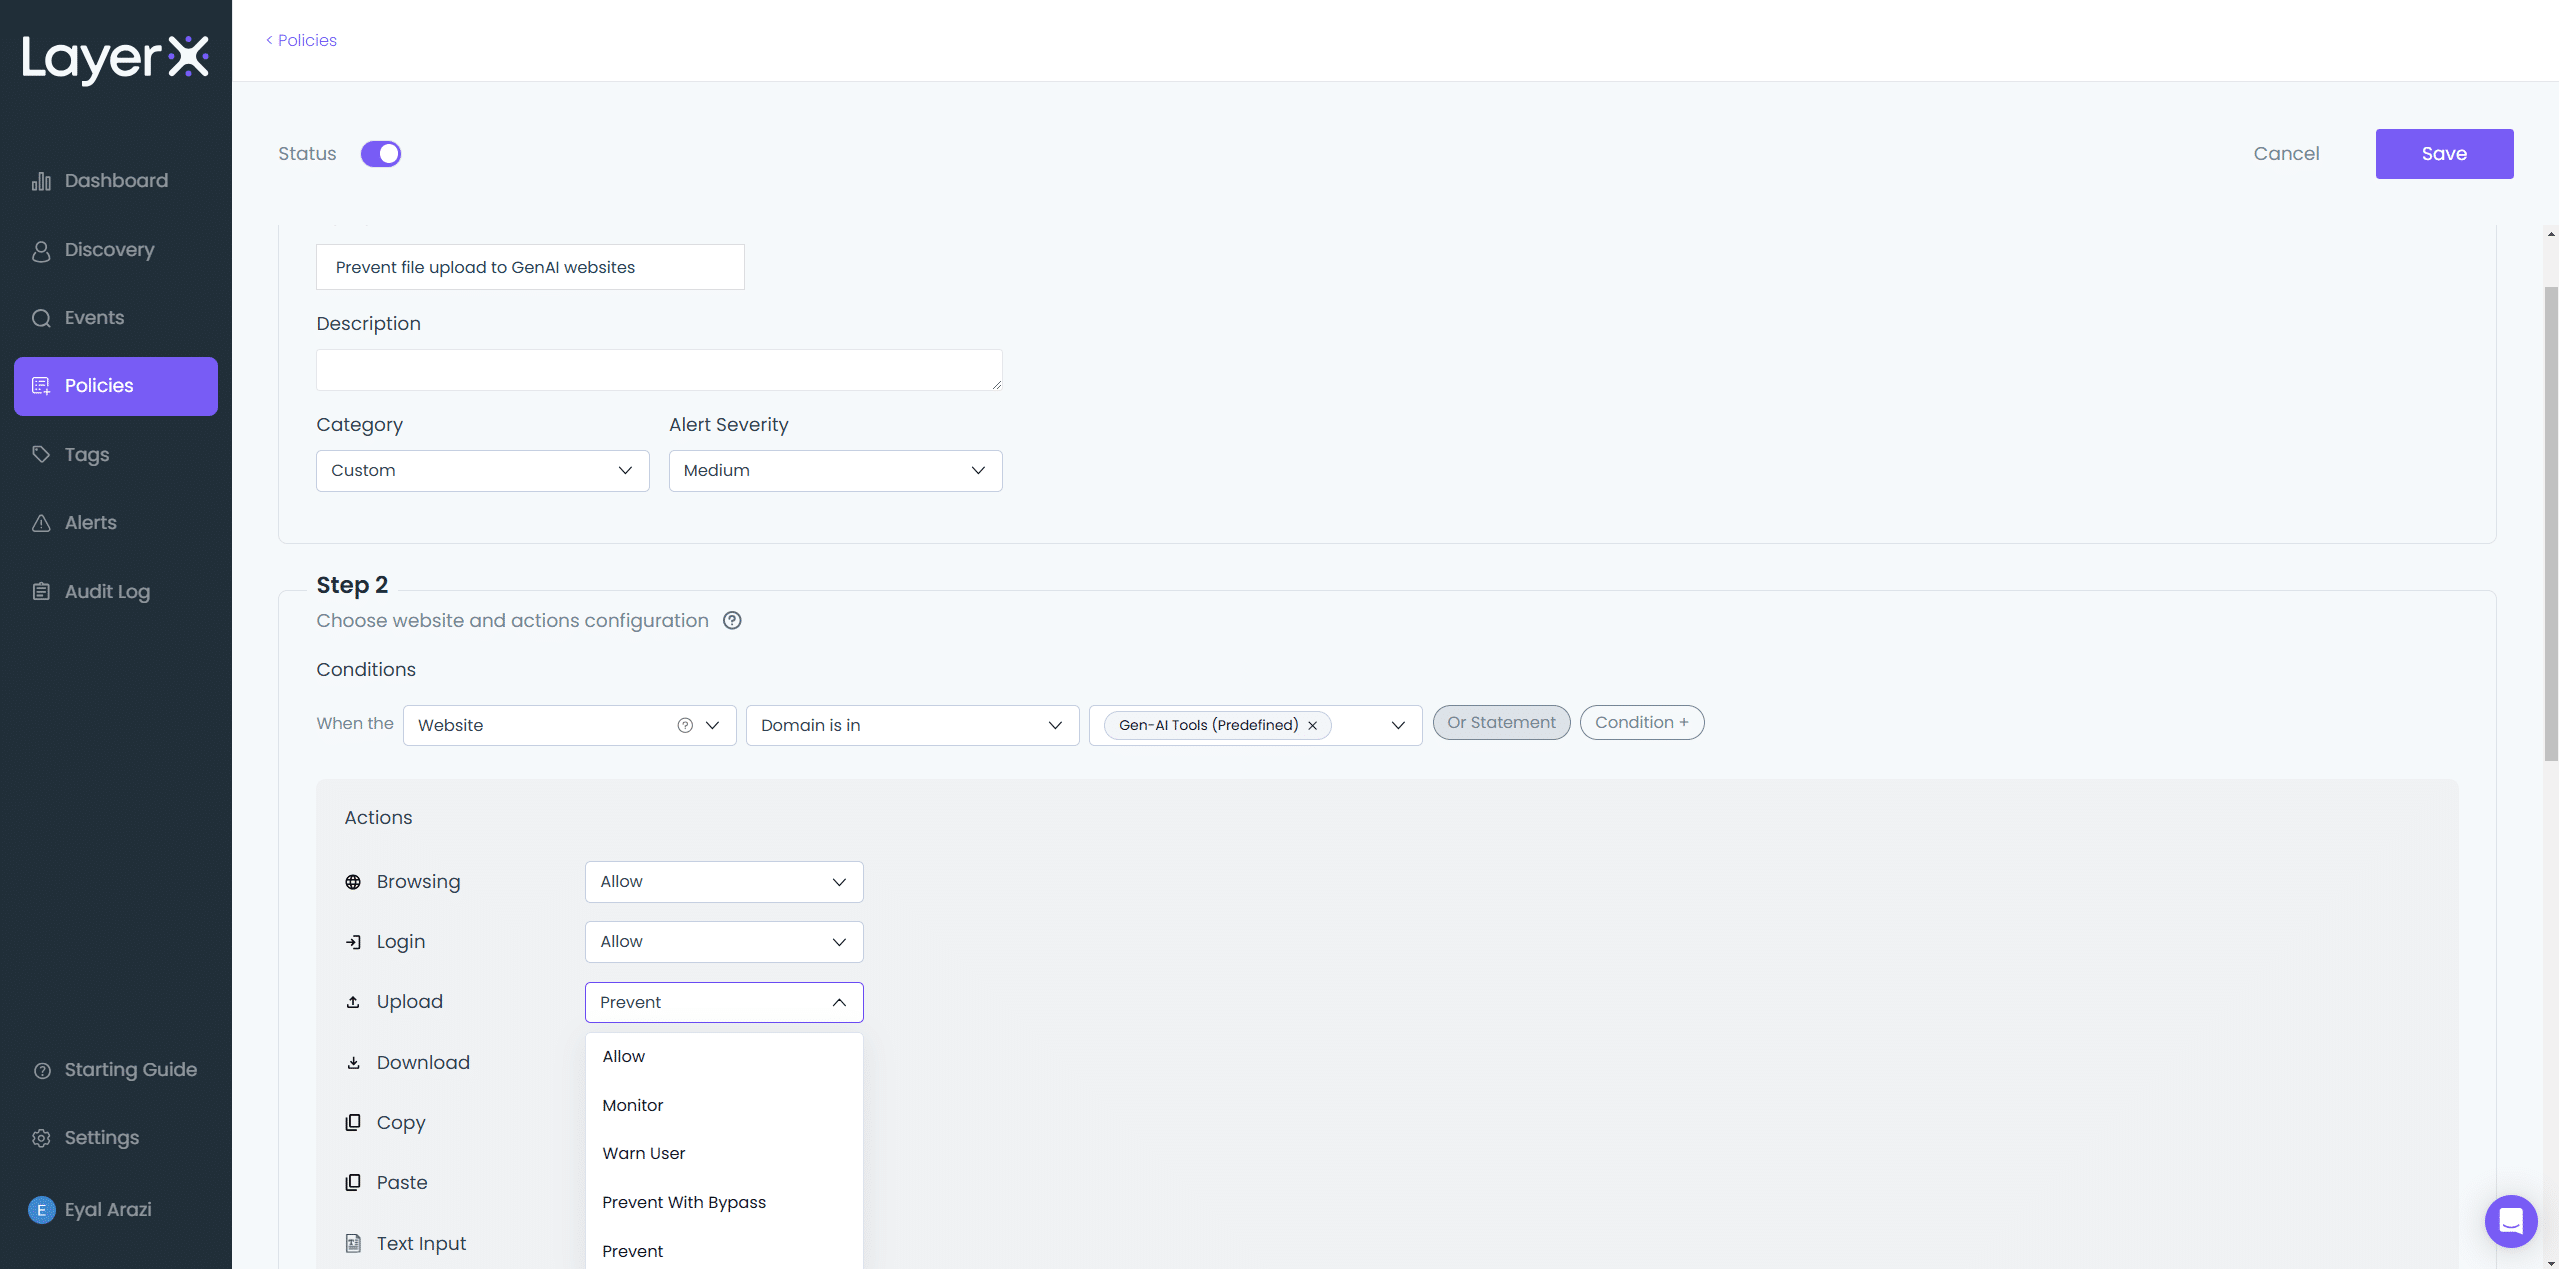2559x1269 pixels.
Task: Open Discovery via its person icon
Action: 41,251
